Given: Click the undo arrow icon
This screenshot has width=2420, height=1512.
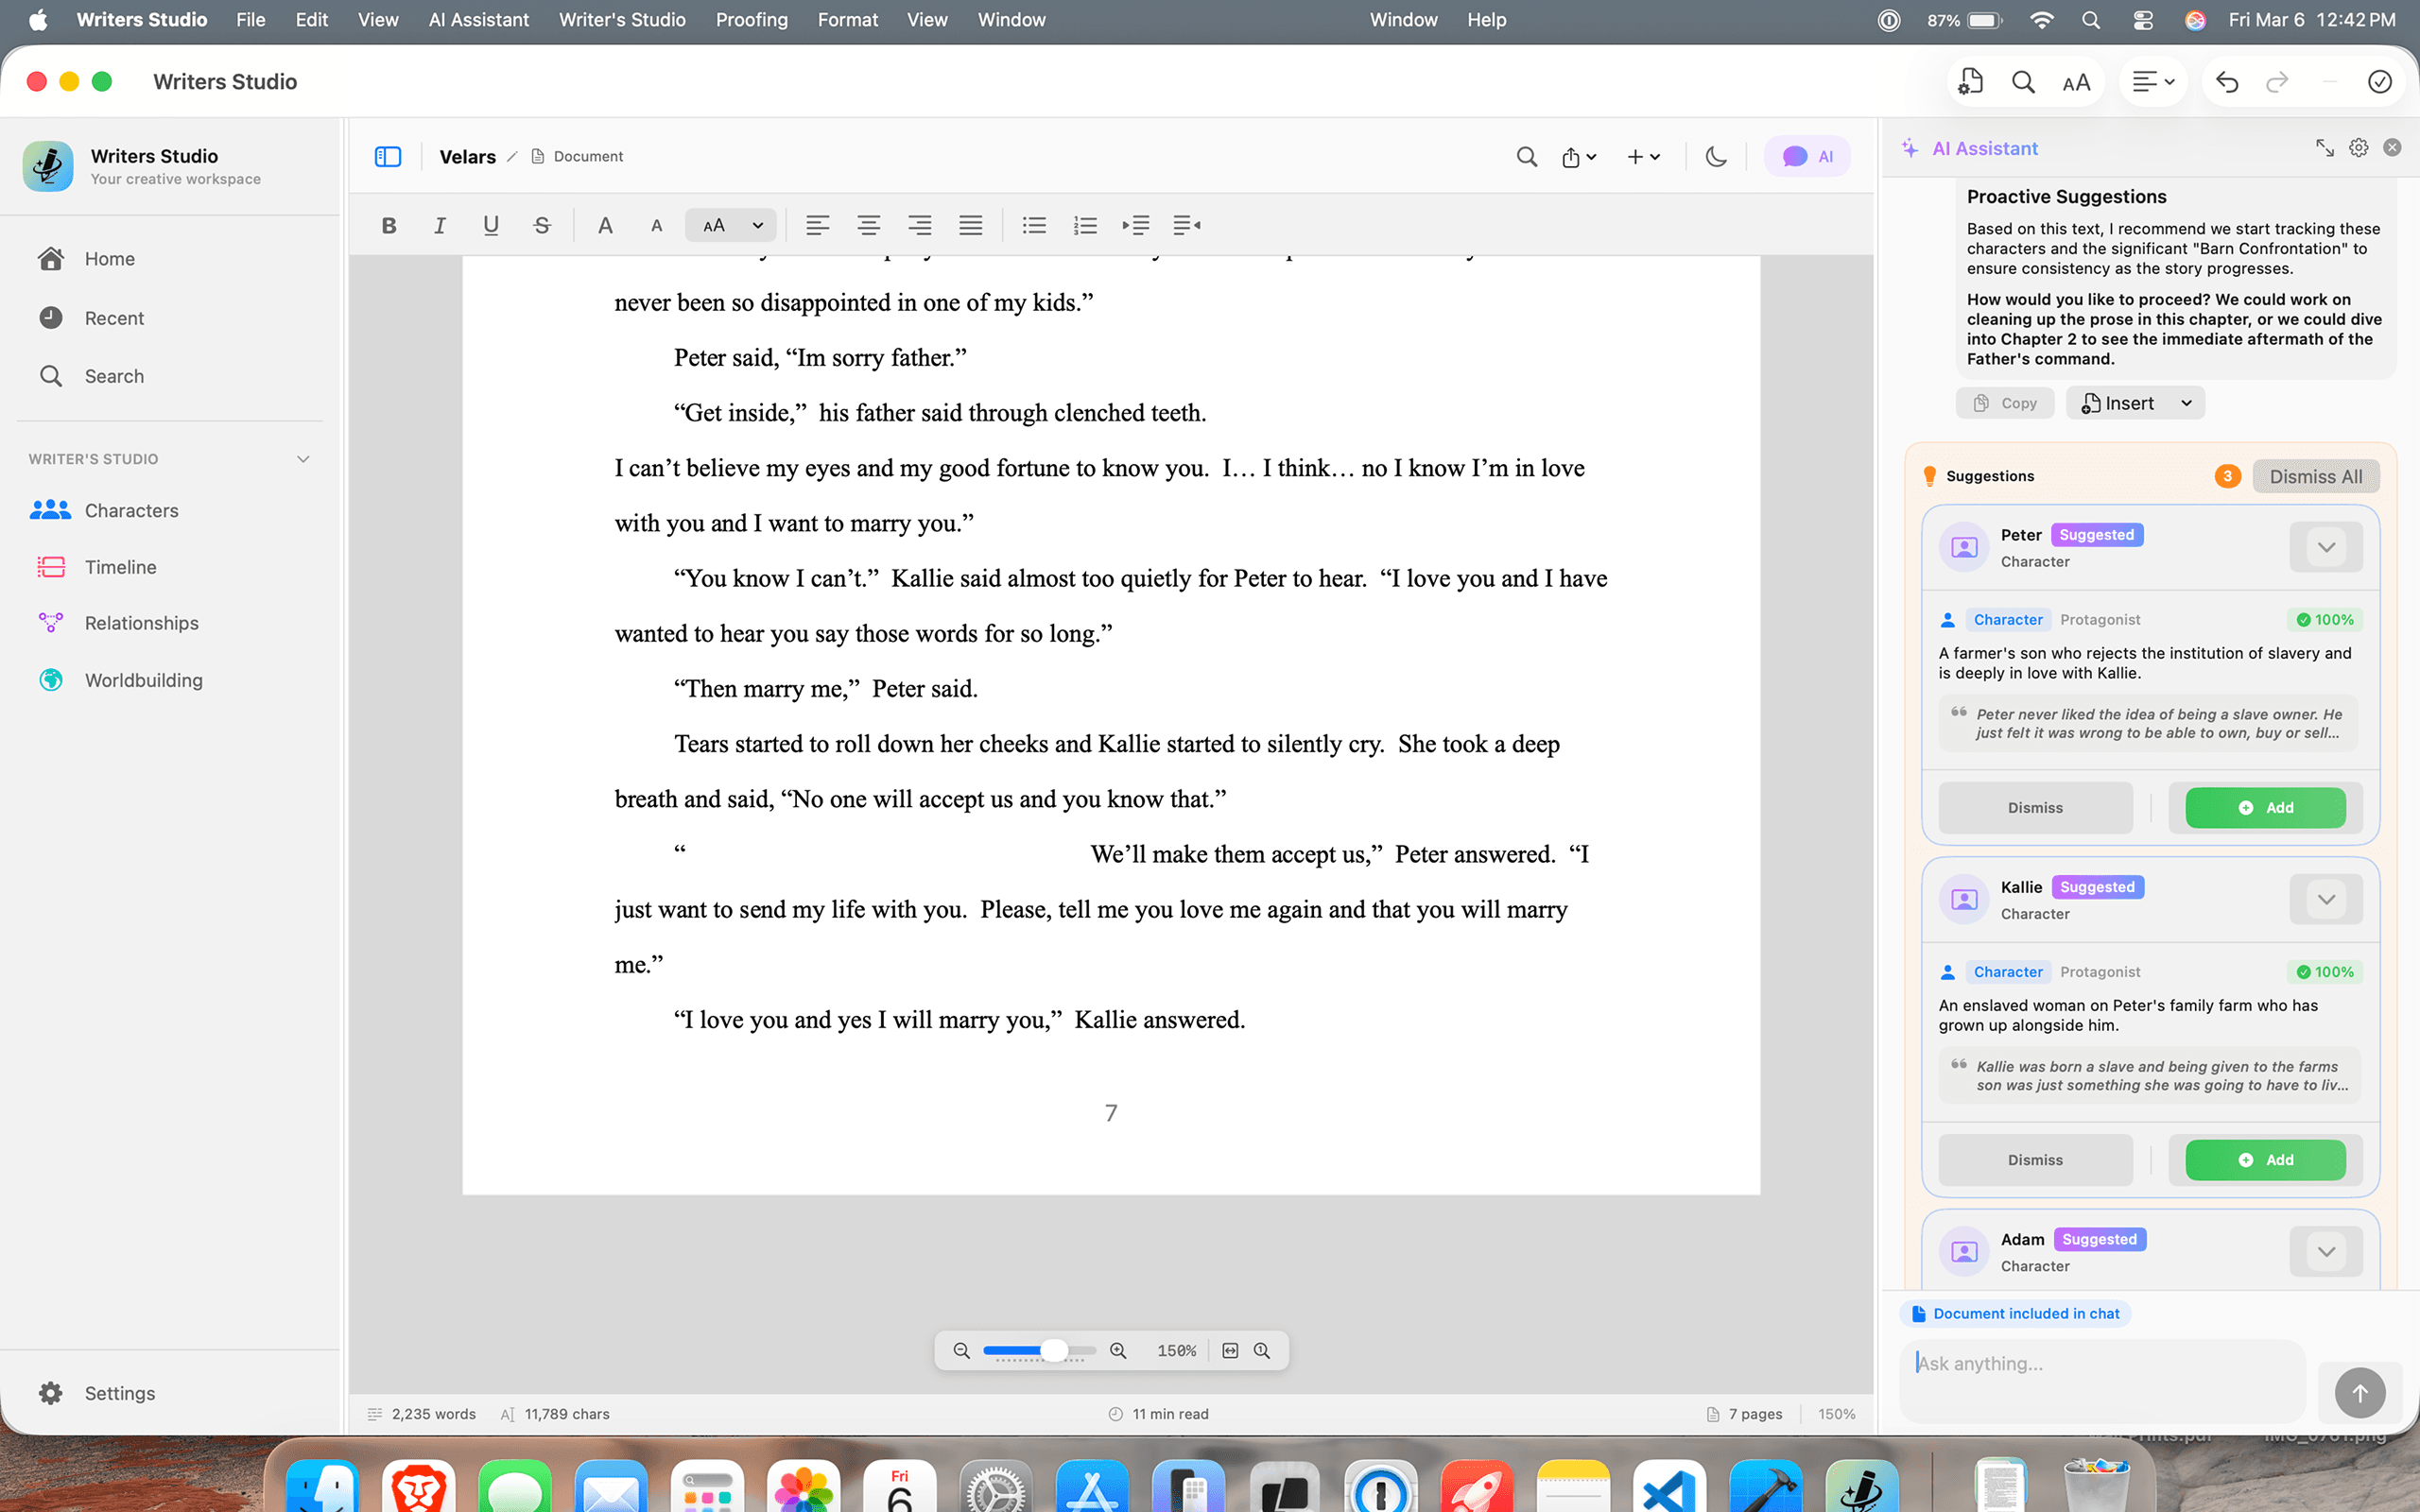Looking at the screenshot, I should point(2226,82).
